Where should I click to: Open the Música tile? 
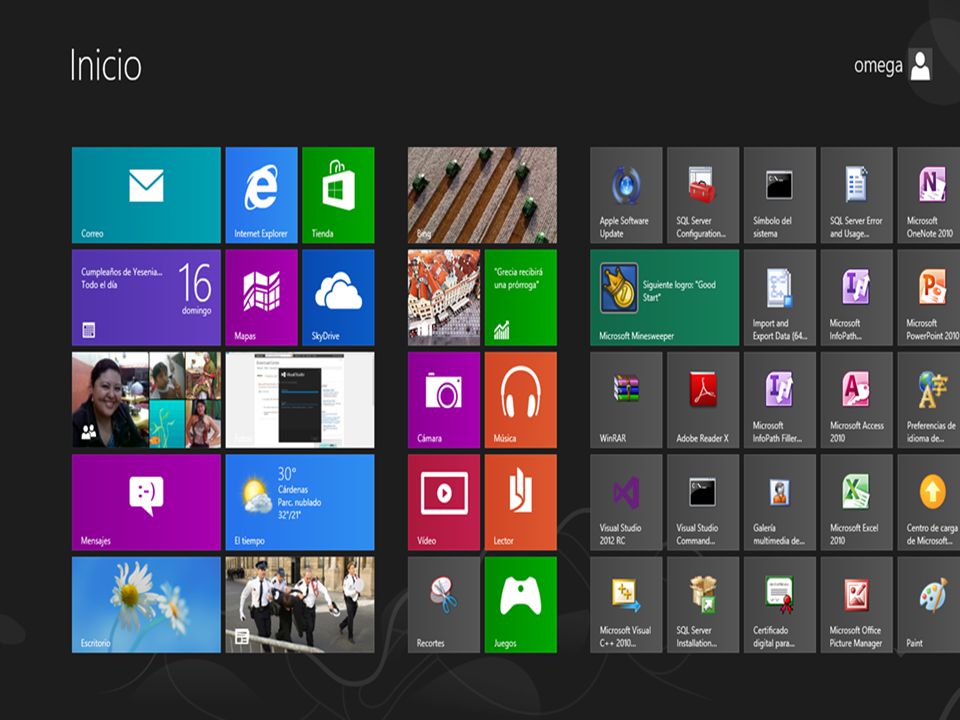521,399
